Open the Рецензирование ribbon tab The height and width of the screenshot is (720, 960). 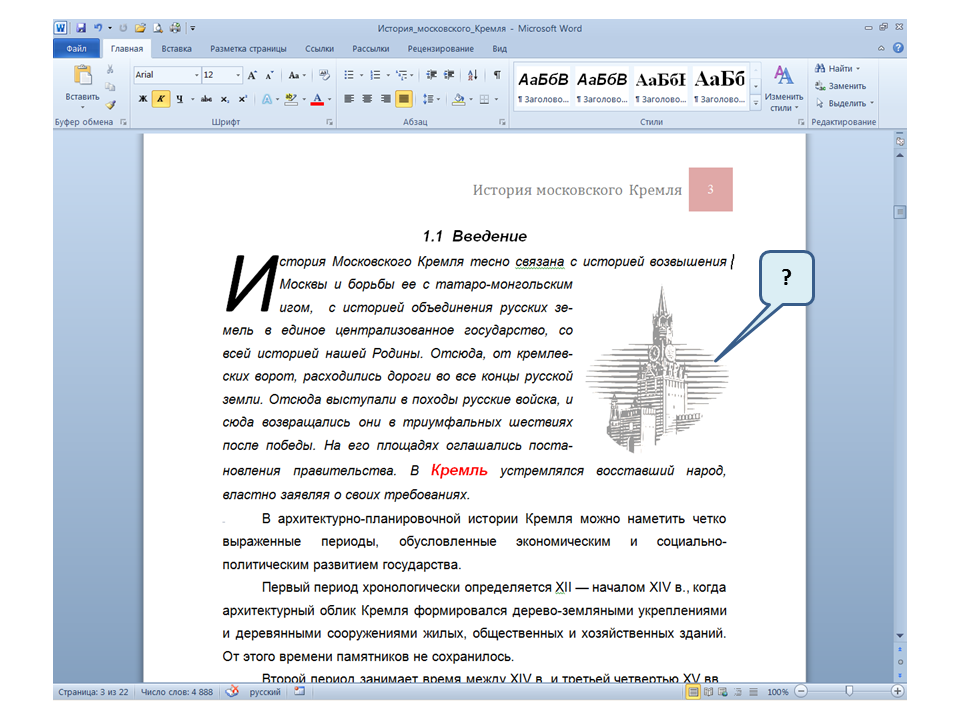(x=440, y=48)
